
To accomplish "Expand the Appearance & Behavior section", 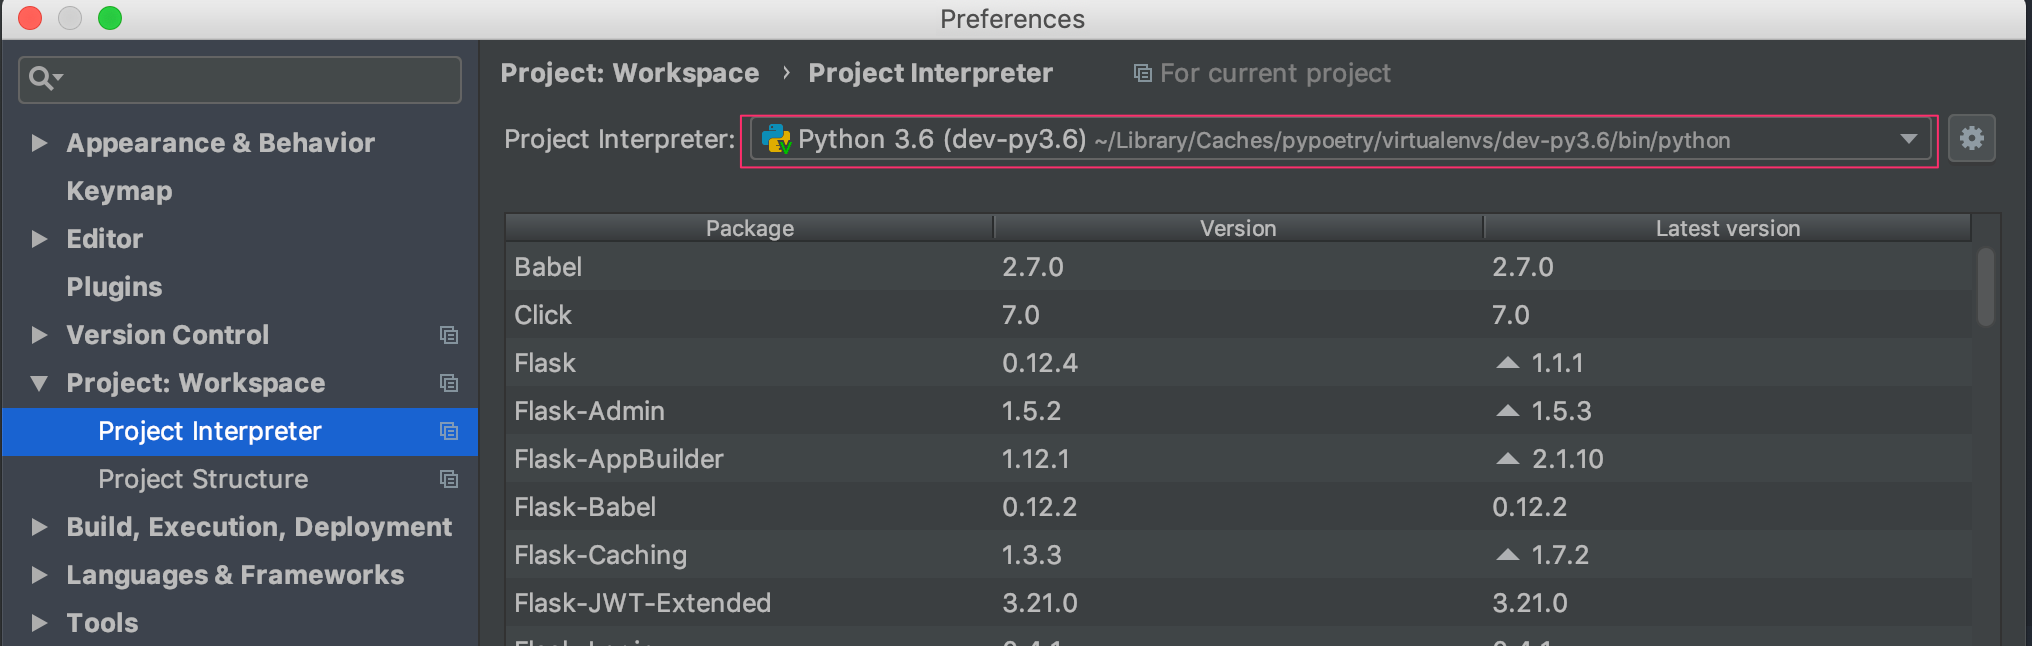I will [x=39, y=143].
